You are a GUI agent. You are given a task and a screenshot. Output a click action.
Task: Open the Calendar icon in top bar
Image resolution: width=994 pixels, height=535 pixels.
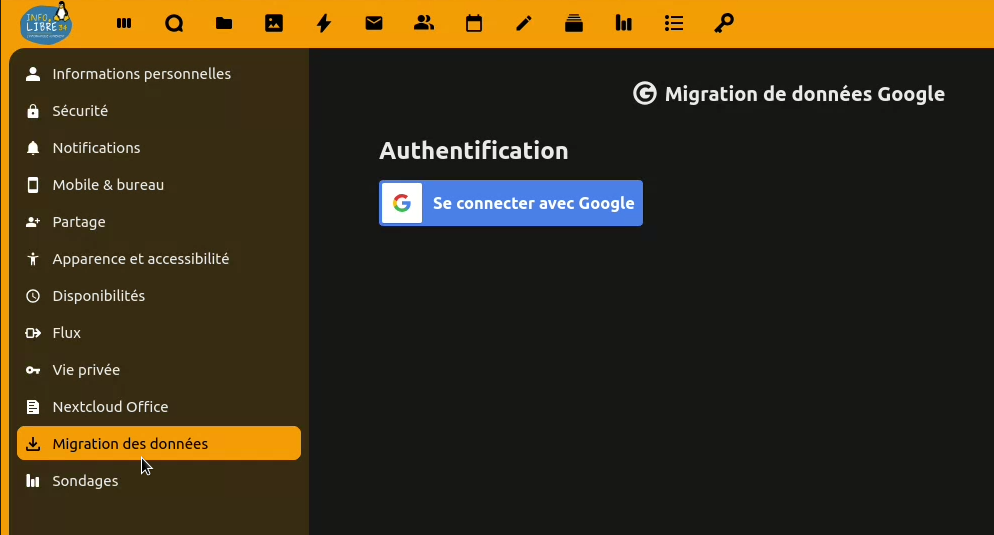point(474,23)
